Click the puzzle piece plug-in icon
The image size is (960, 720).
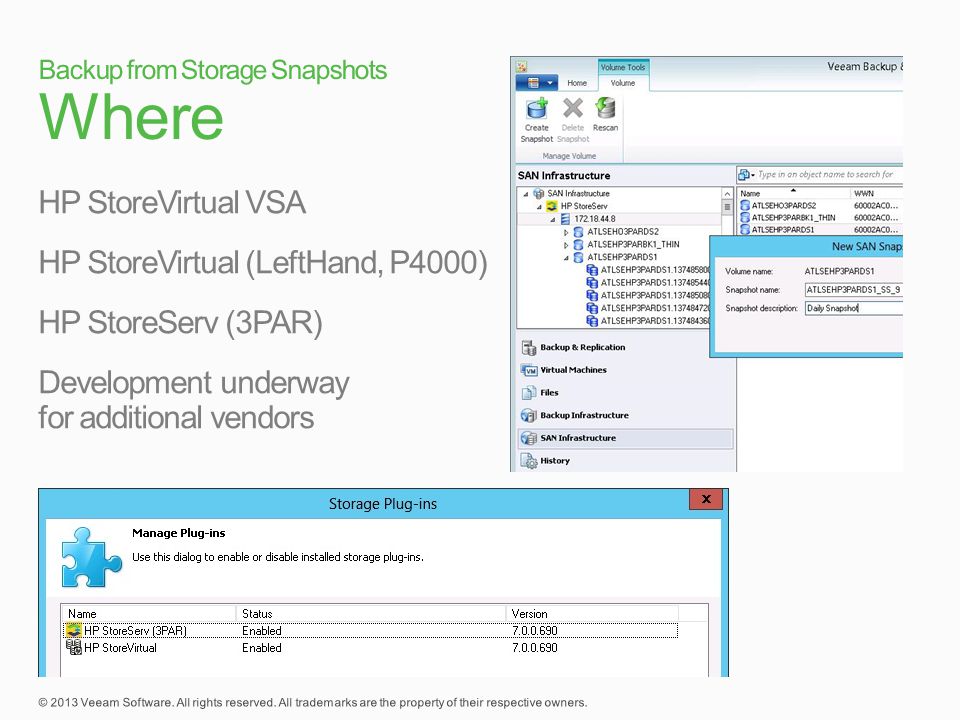92,557
